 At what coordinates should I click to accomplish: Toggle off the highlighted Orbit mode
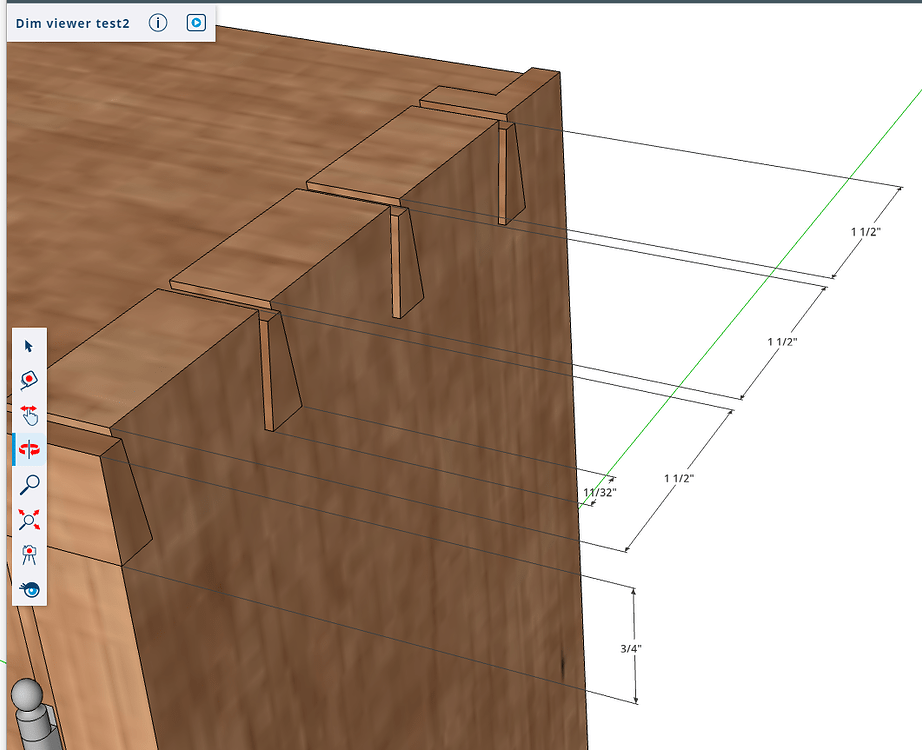pyautogui.click(x=28, y=449)
